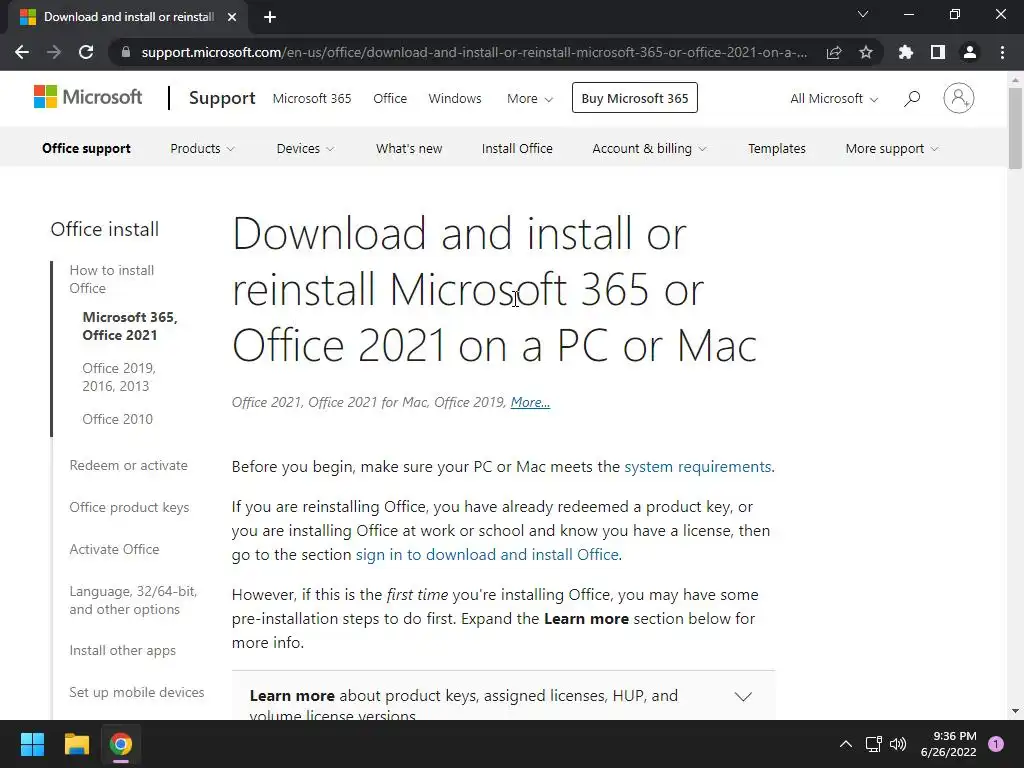Click the address bar URL field

click(474, 52)
